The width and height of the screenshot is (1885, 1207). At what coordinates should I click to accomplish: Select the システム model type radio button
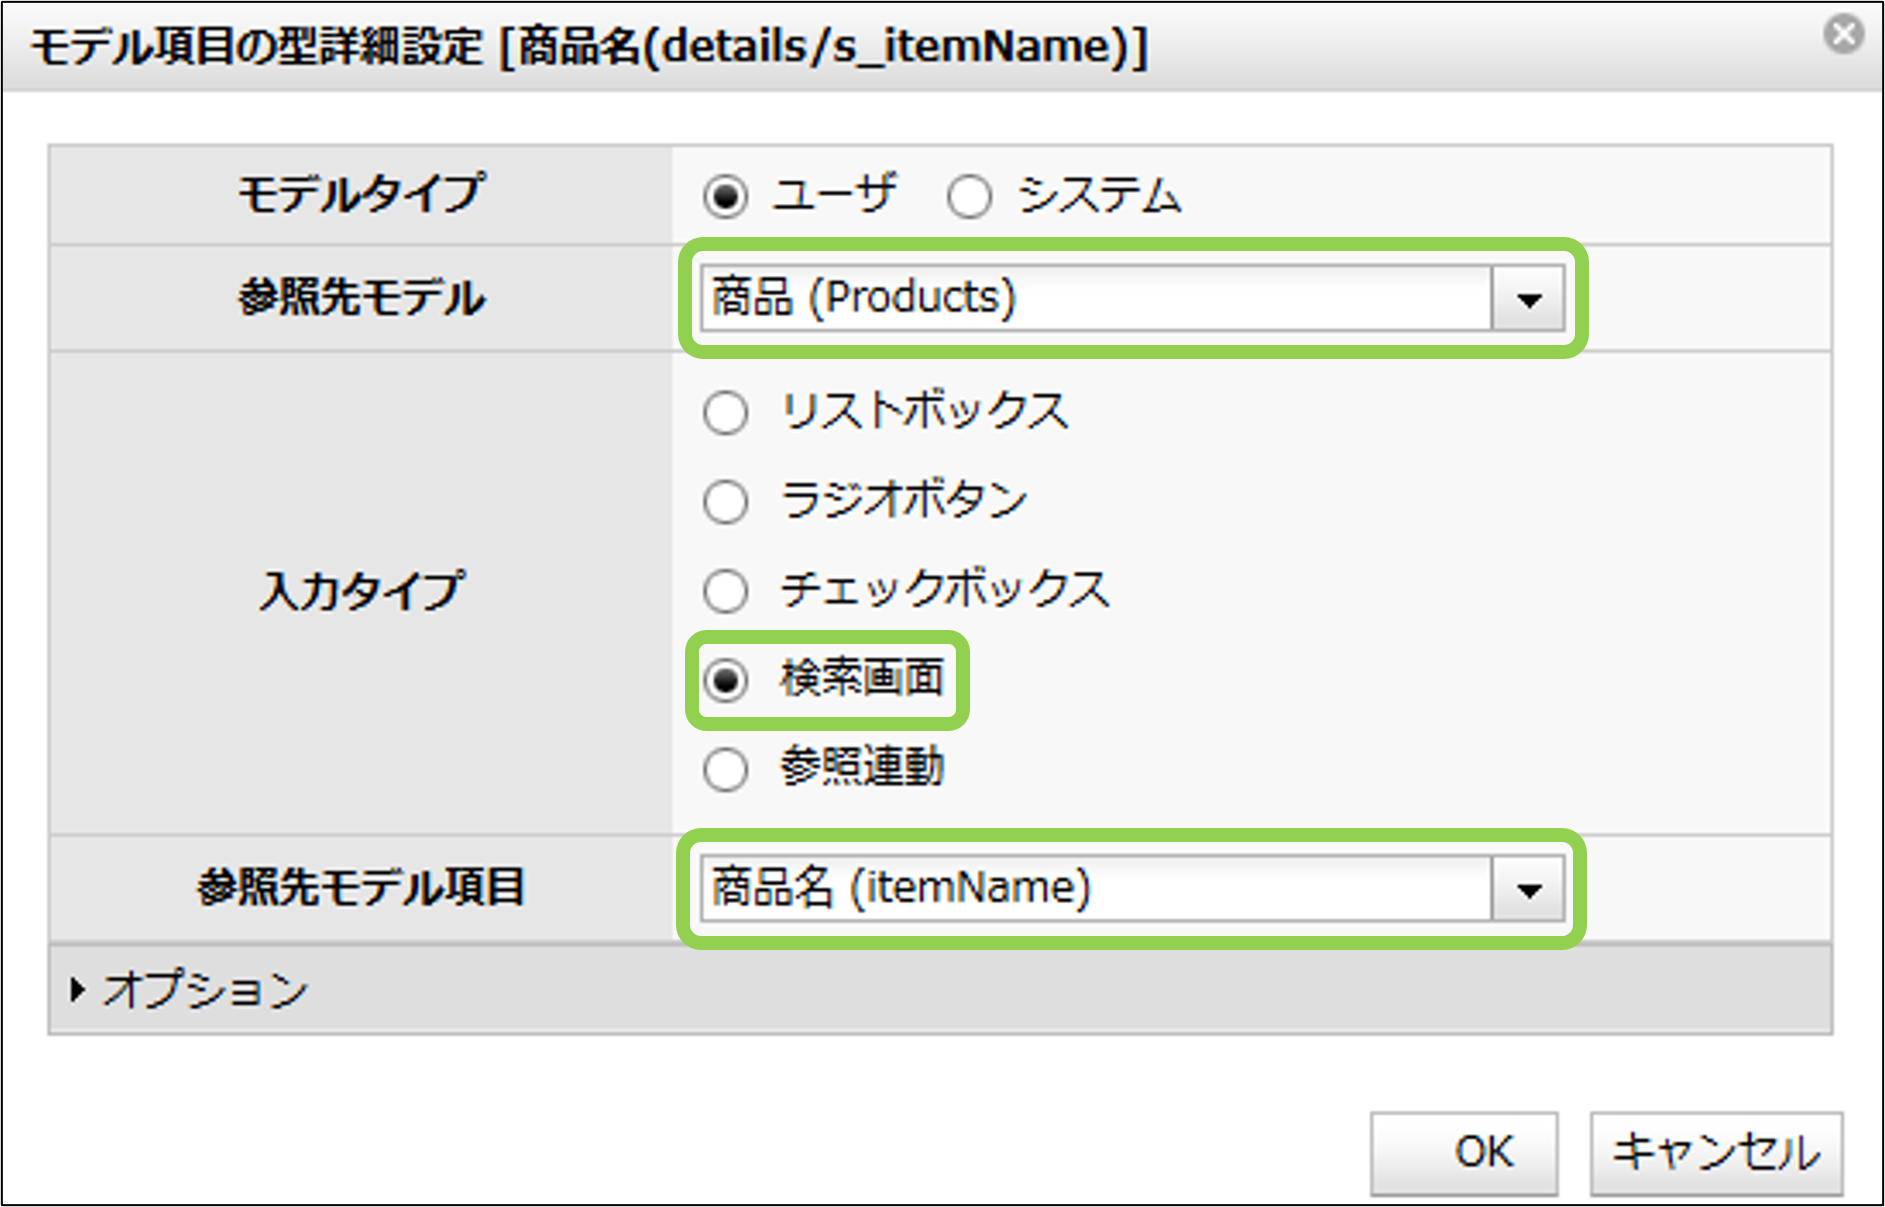pos(970,196)
